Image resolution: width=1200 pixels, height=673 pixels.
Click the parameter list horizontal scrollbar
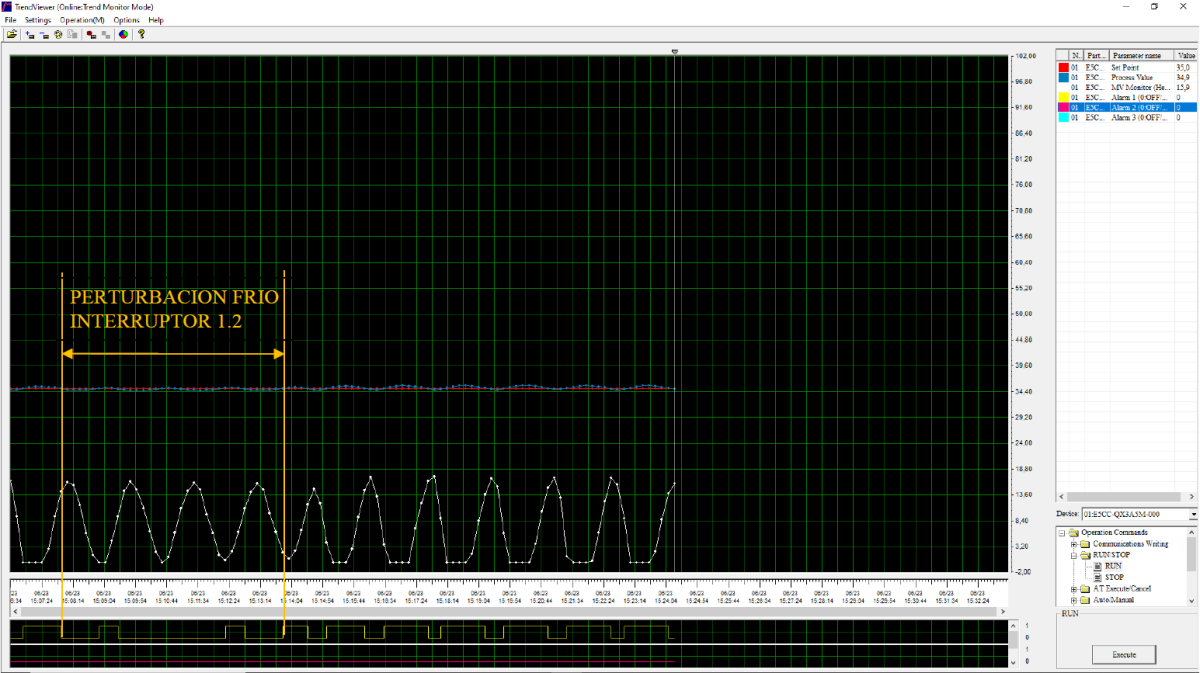pos(1127,497)
